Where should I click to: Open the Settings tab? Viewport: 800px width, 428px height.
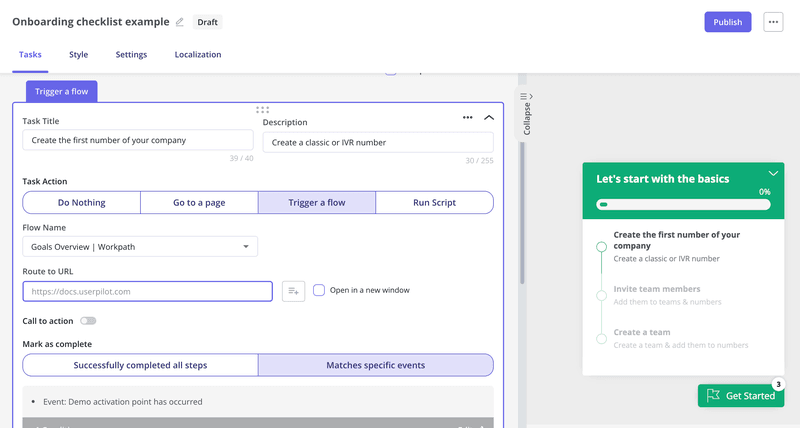(x=131, y=55)
